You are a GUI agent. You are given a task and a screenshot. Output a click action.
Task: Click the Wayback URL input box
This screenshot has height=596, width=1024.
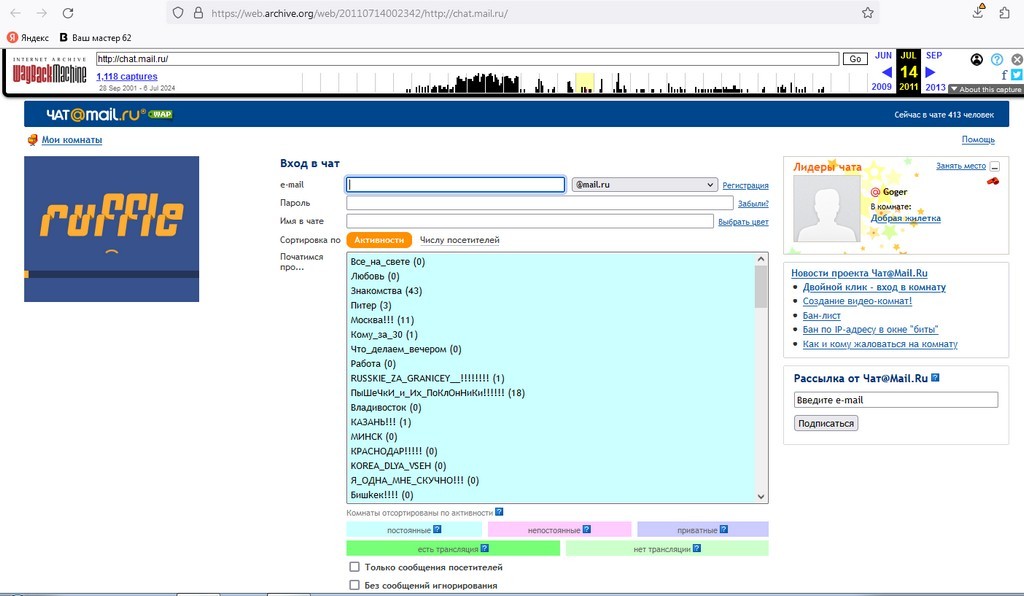coord(467,59)
